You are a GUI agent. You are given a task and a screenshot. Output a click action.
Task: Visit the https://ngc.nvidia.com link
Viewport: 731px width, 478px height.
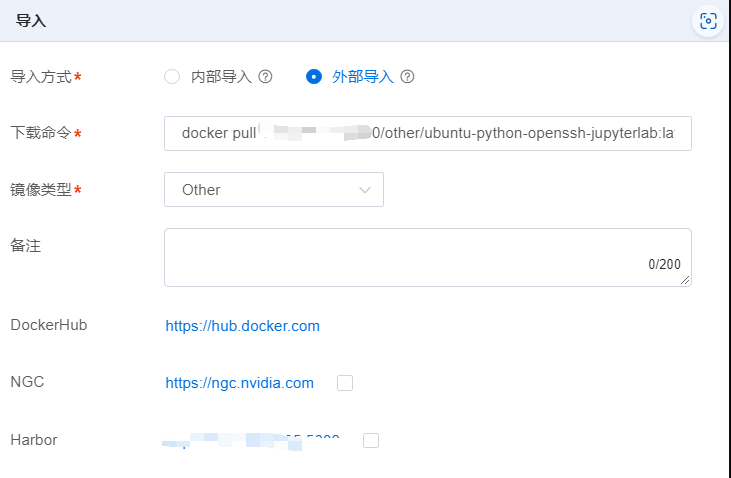239,383
